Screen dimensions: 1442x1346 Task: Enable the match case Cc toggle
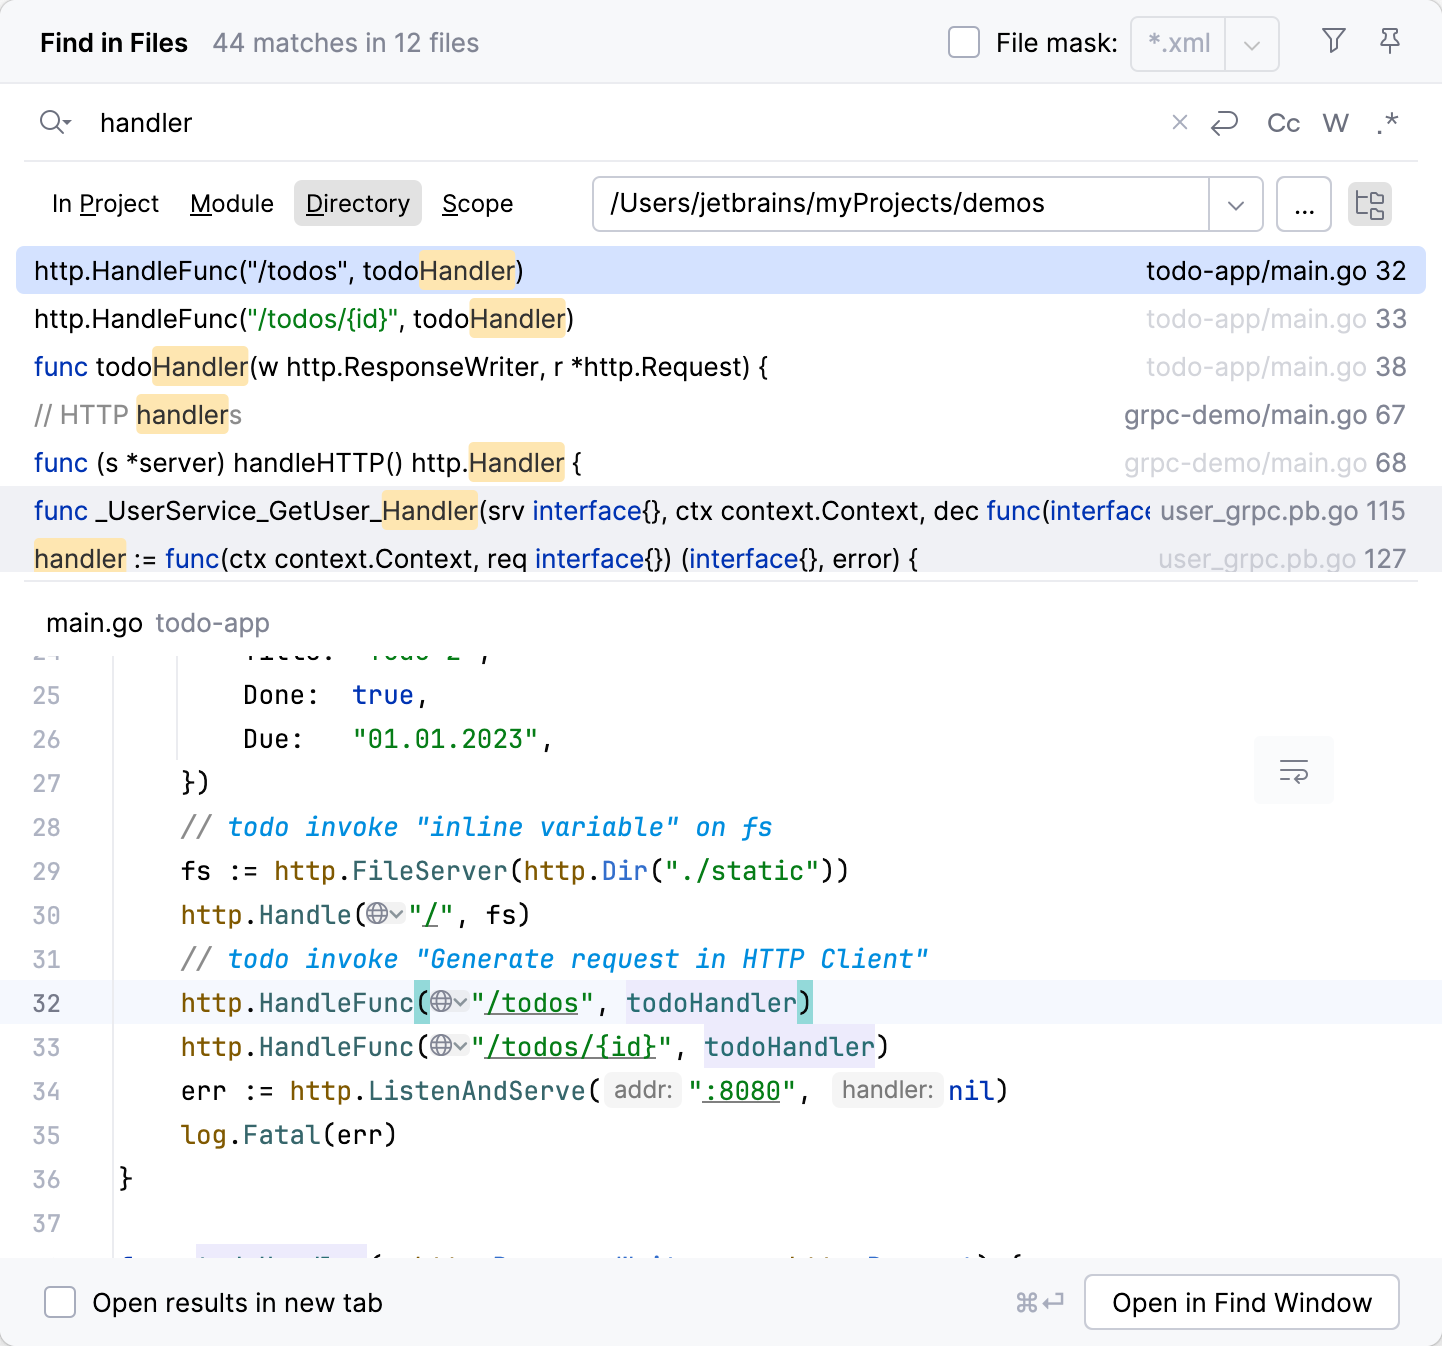pos(1283,122)
